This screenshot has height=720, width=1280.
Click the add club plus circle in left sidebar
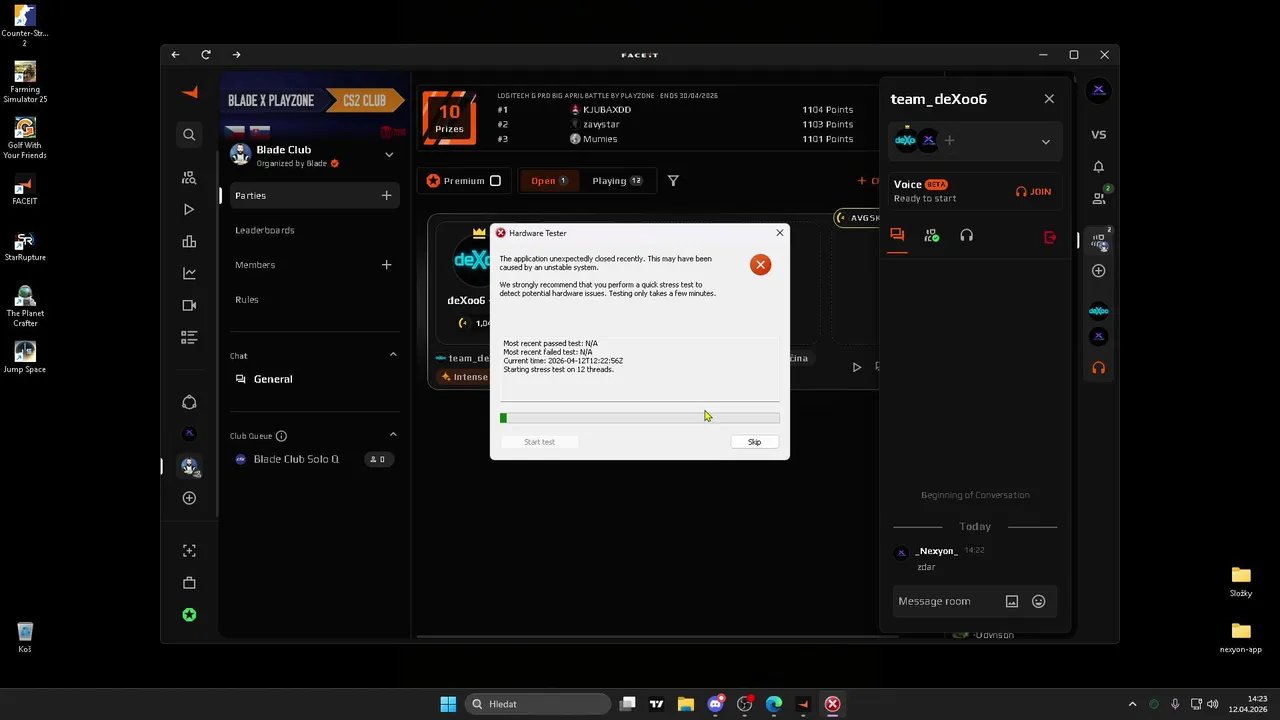tap(189, 498)
